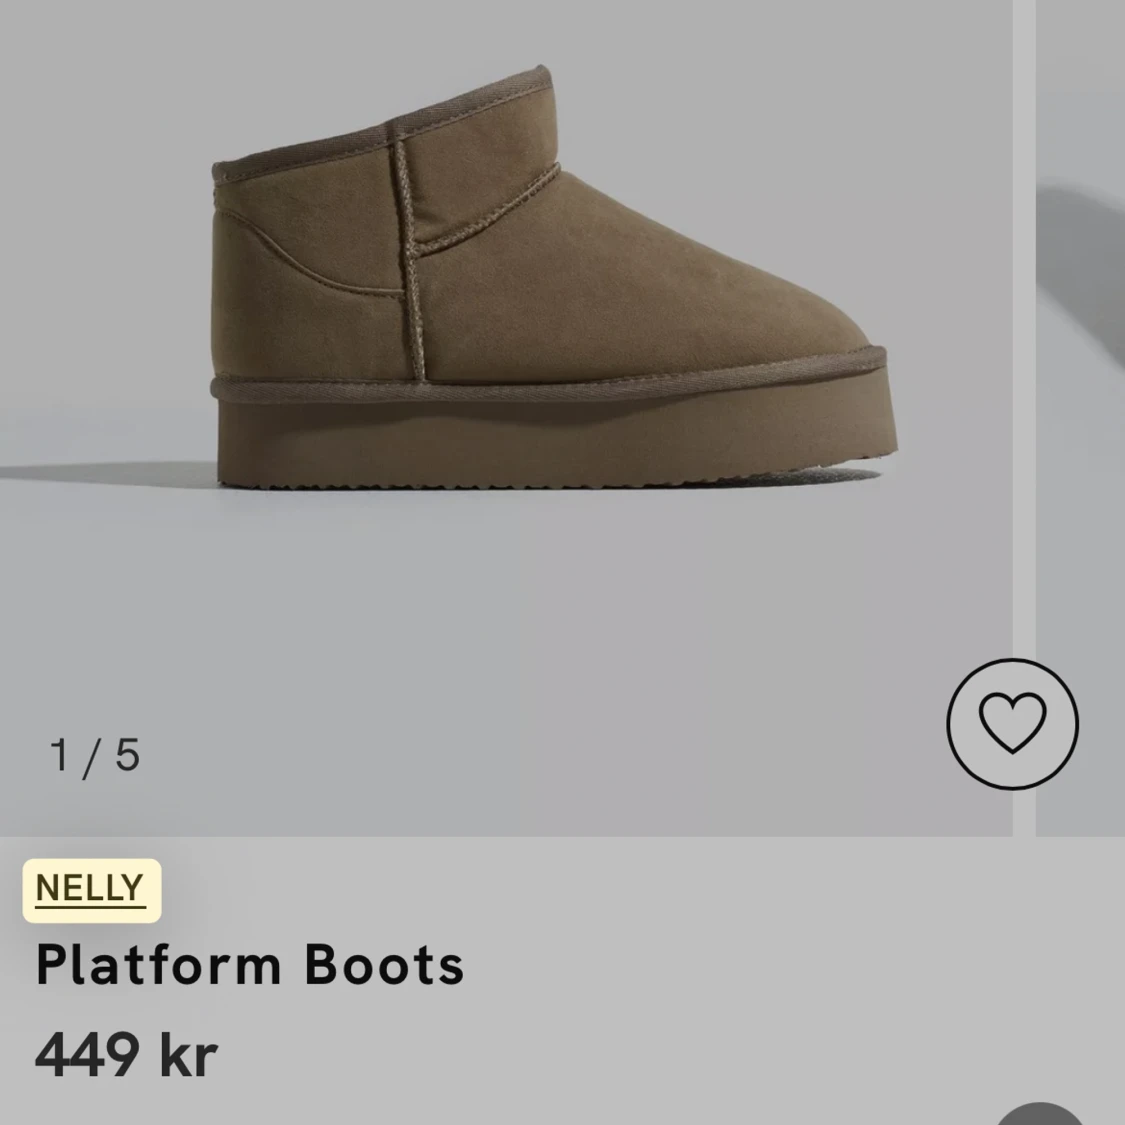Show the next product image peeking at right edge
The height and width of the screenshot is (1125, 1125).
(1081, 418)
